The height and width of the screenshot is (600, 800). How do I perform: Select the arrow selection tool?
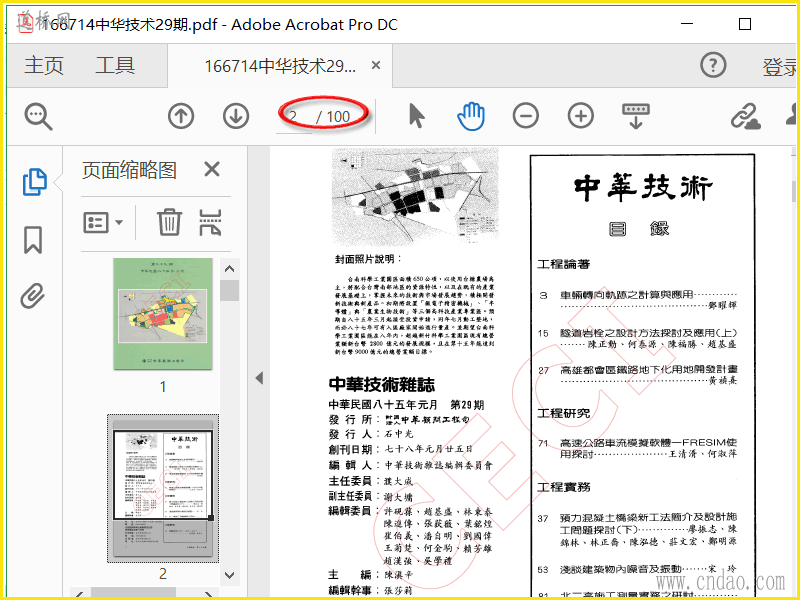417,116
